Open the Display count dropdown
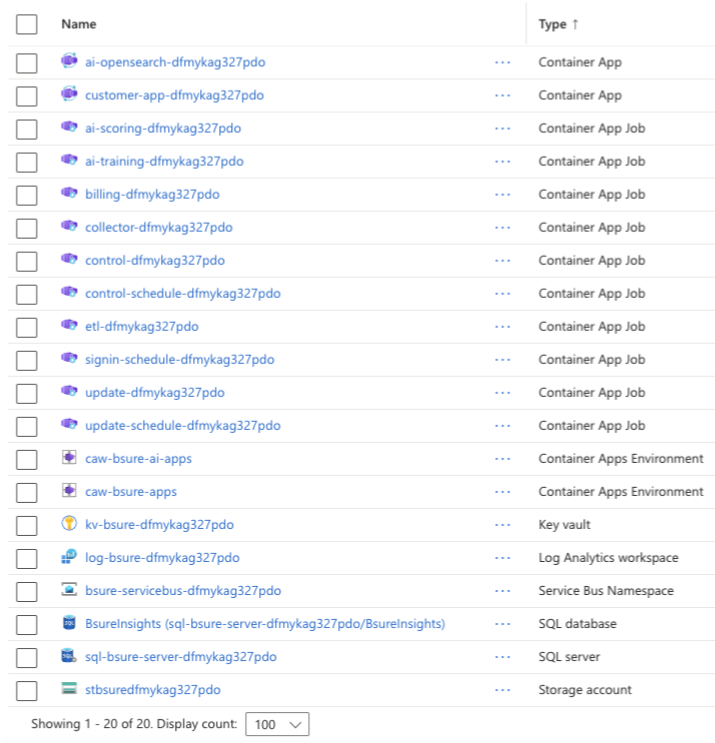 pos(277,724)
